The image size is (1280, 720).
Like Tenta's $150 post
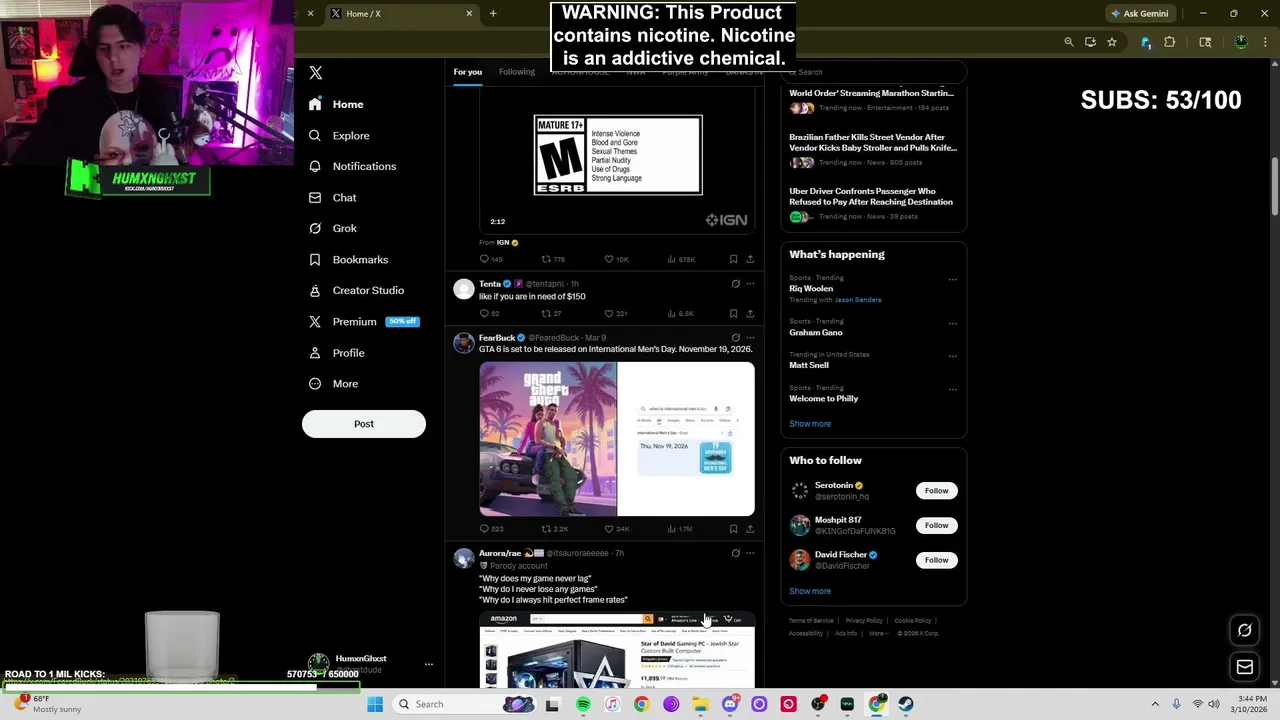[615, 313]
